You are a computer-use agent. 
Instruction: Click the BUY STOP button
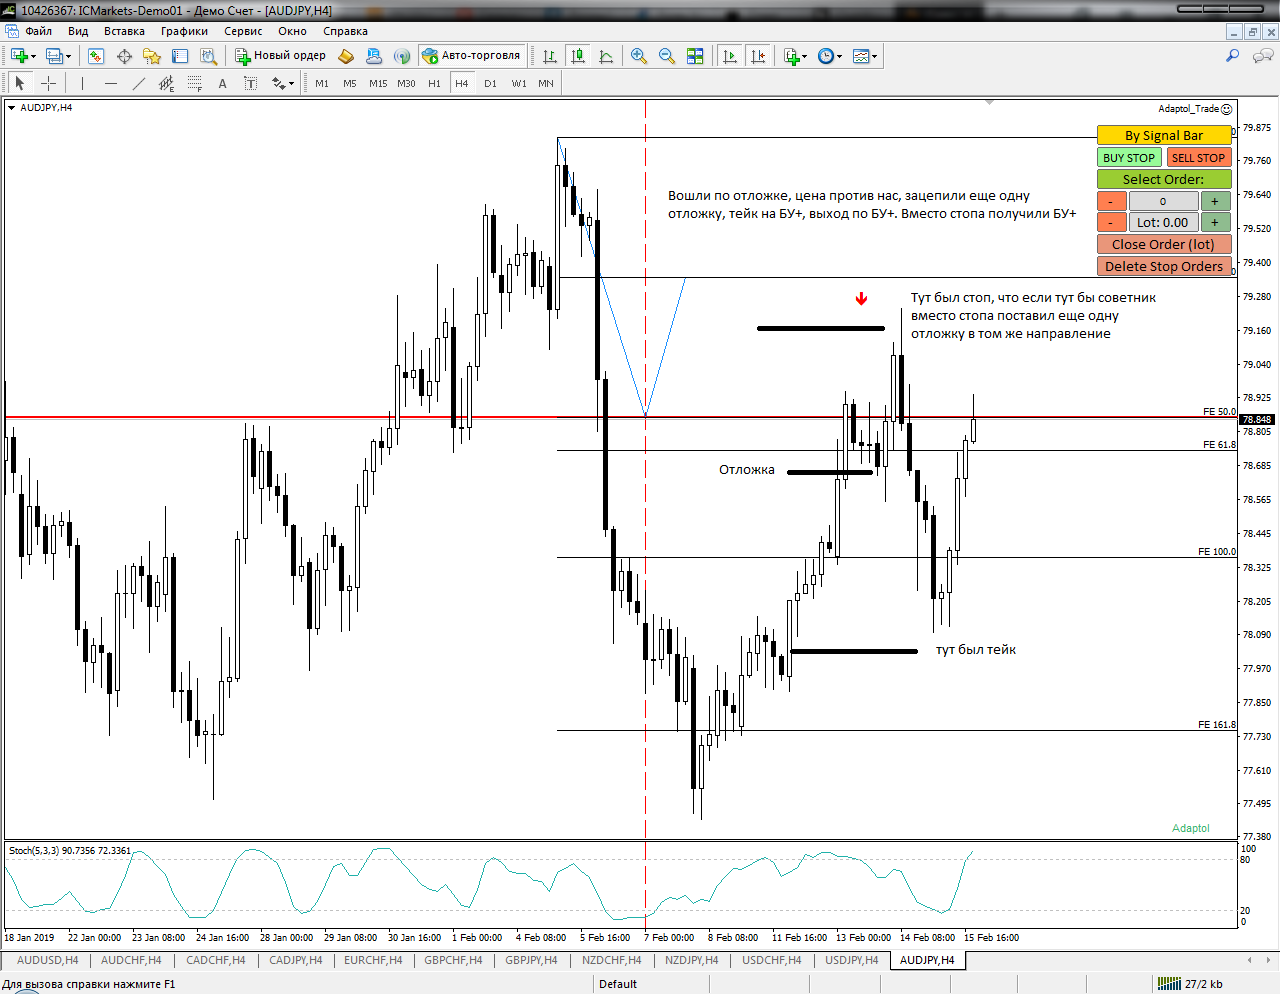click(x=1129, y=158)
